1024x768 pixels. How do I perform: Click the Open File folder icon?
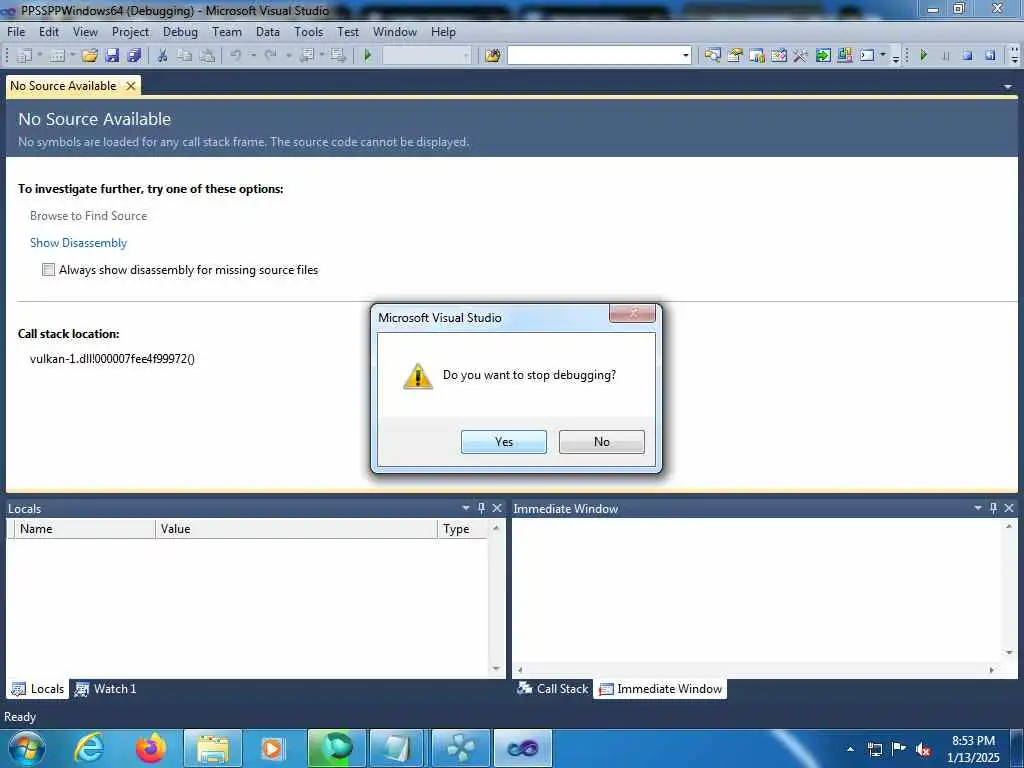tap(89, 56)
